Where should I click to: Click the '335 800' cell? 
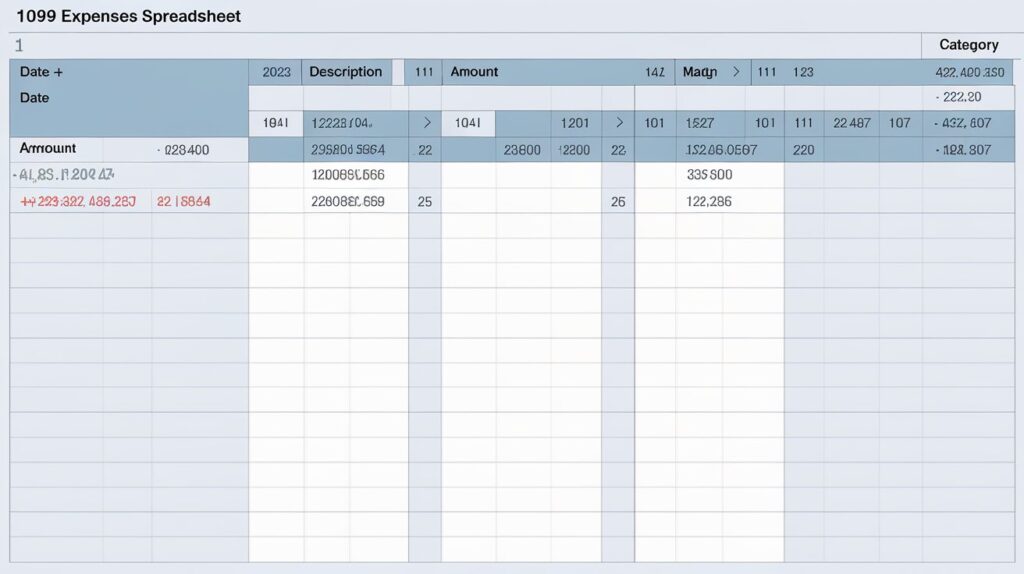(709, 174)
